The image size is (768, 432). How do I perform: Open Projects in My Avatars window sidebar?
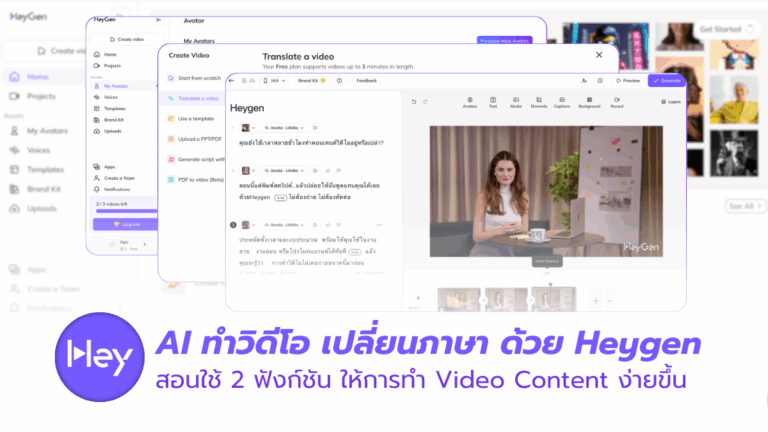(x=107, y=66)
